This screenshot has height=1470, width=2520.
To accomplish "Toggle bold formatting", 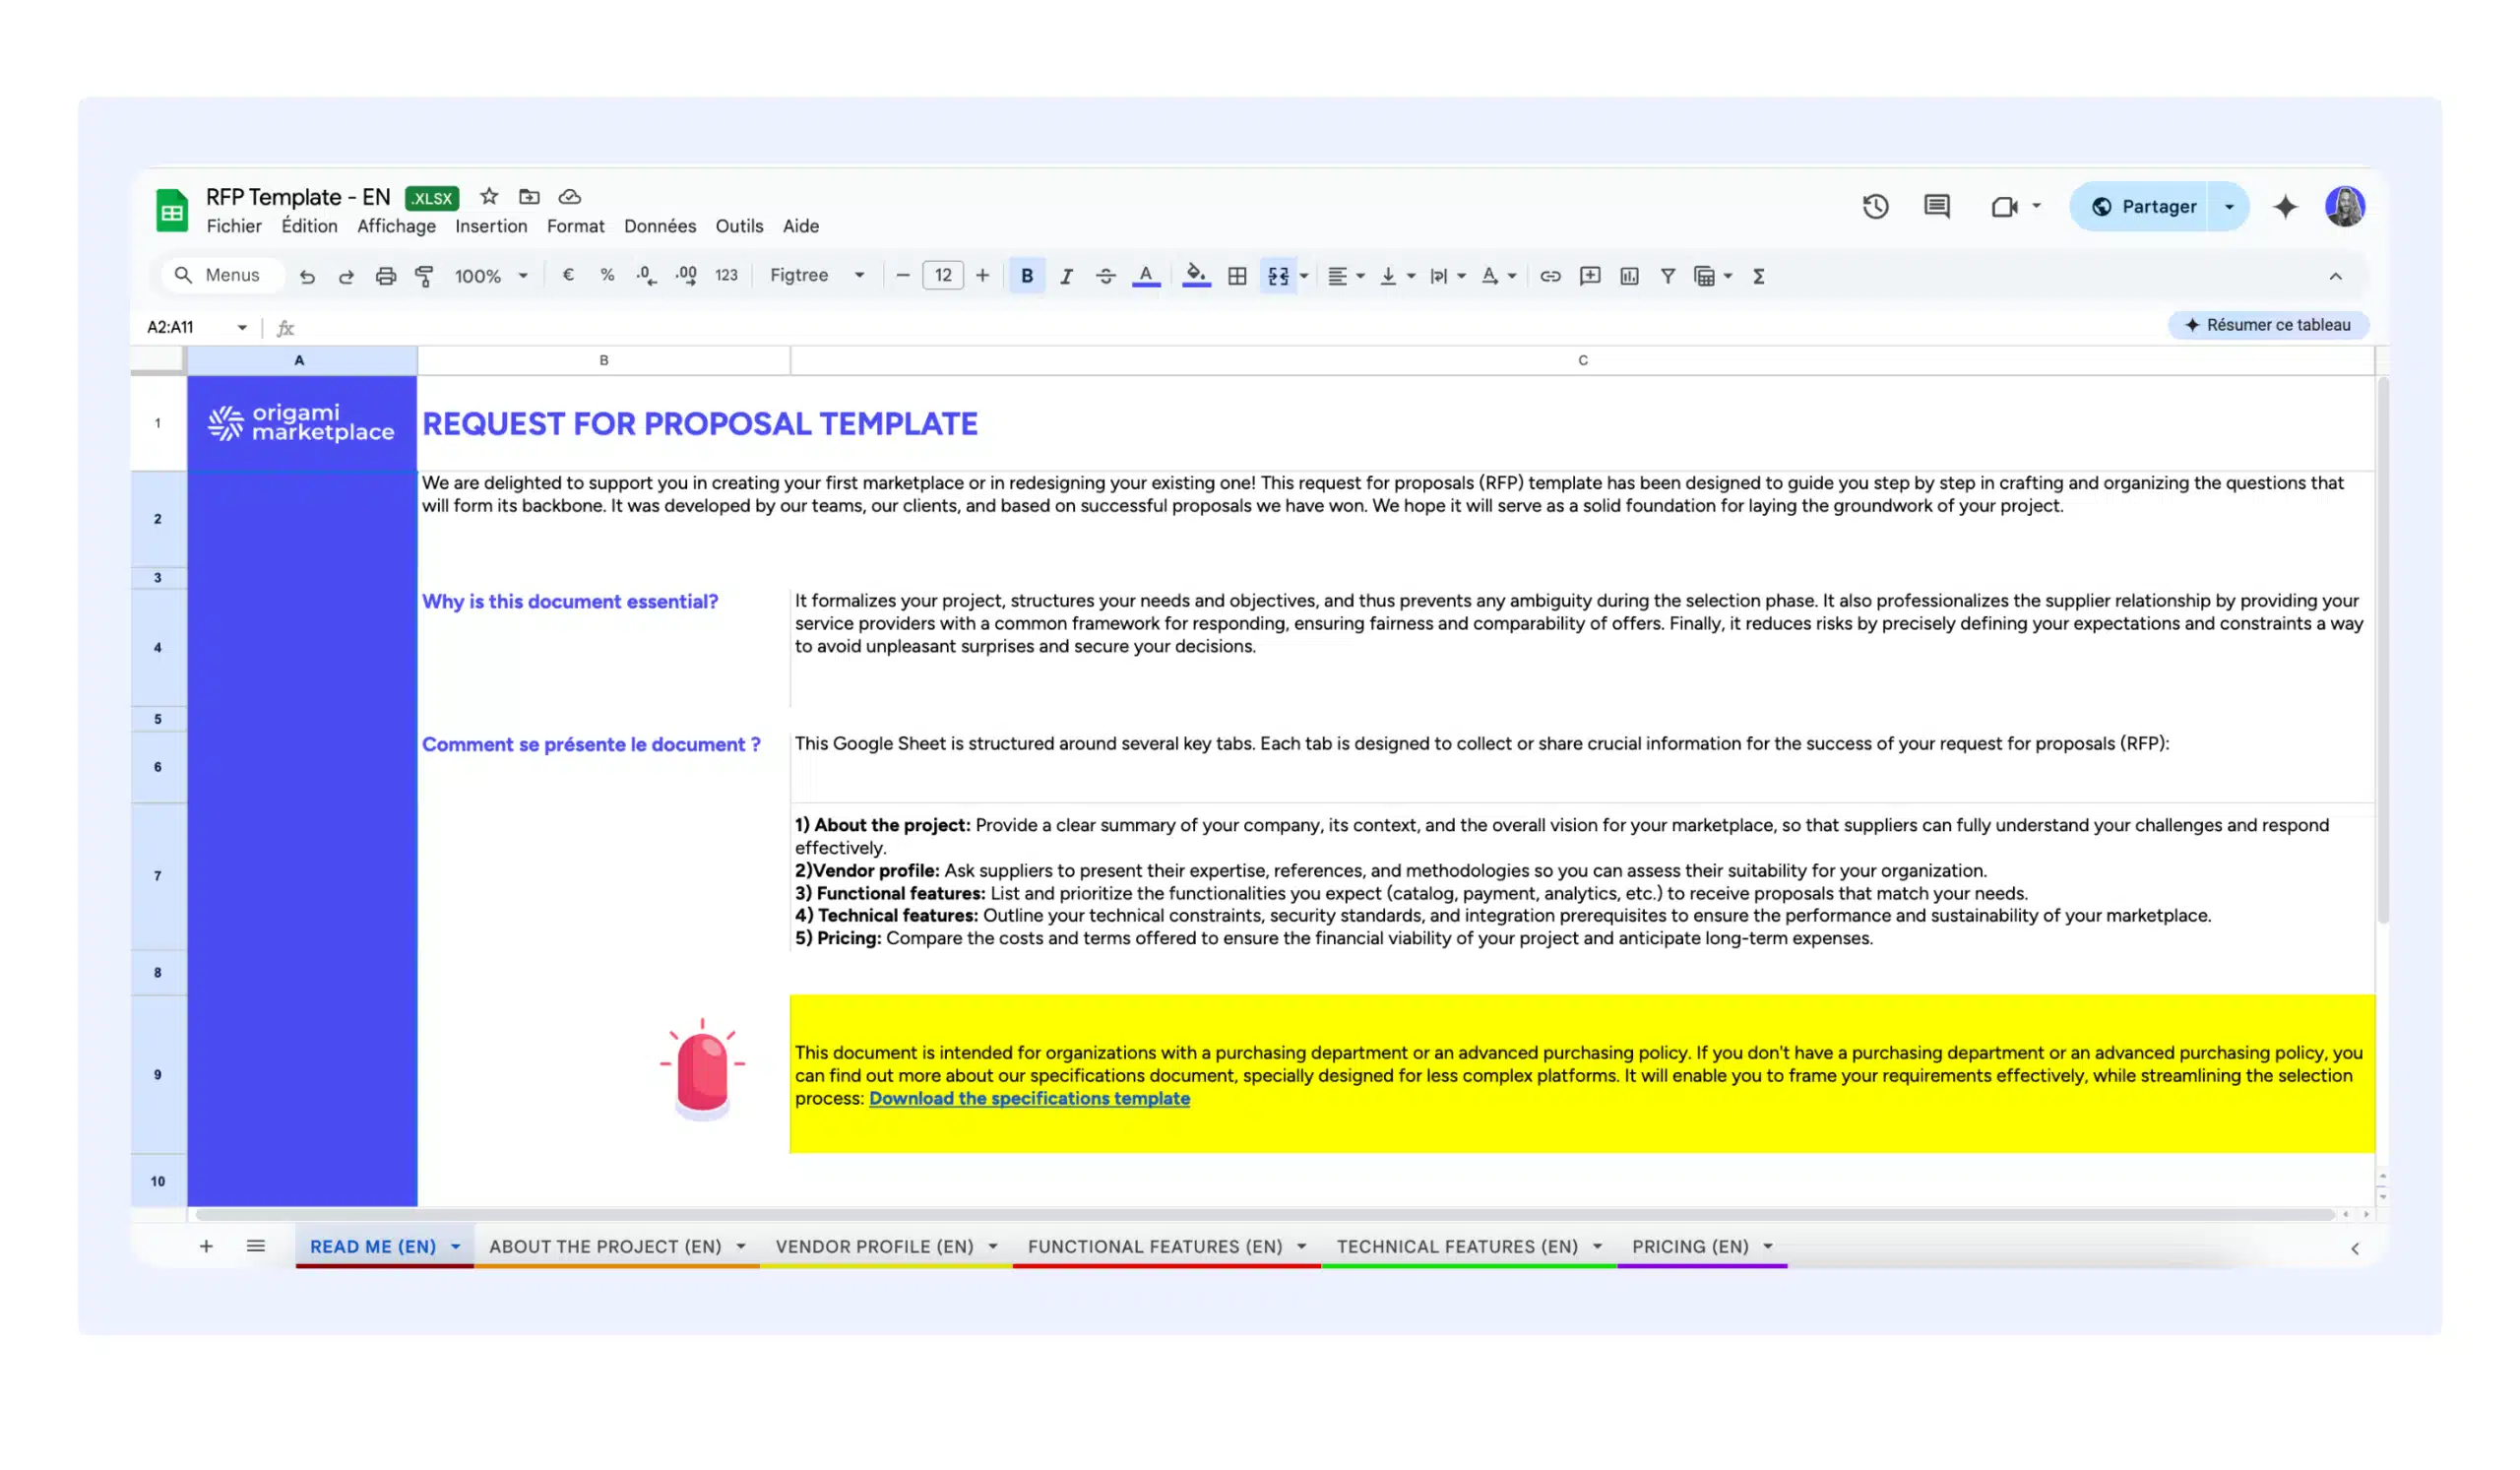I will click(1027, 276).
